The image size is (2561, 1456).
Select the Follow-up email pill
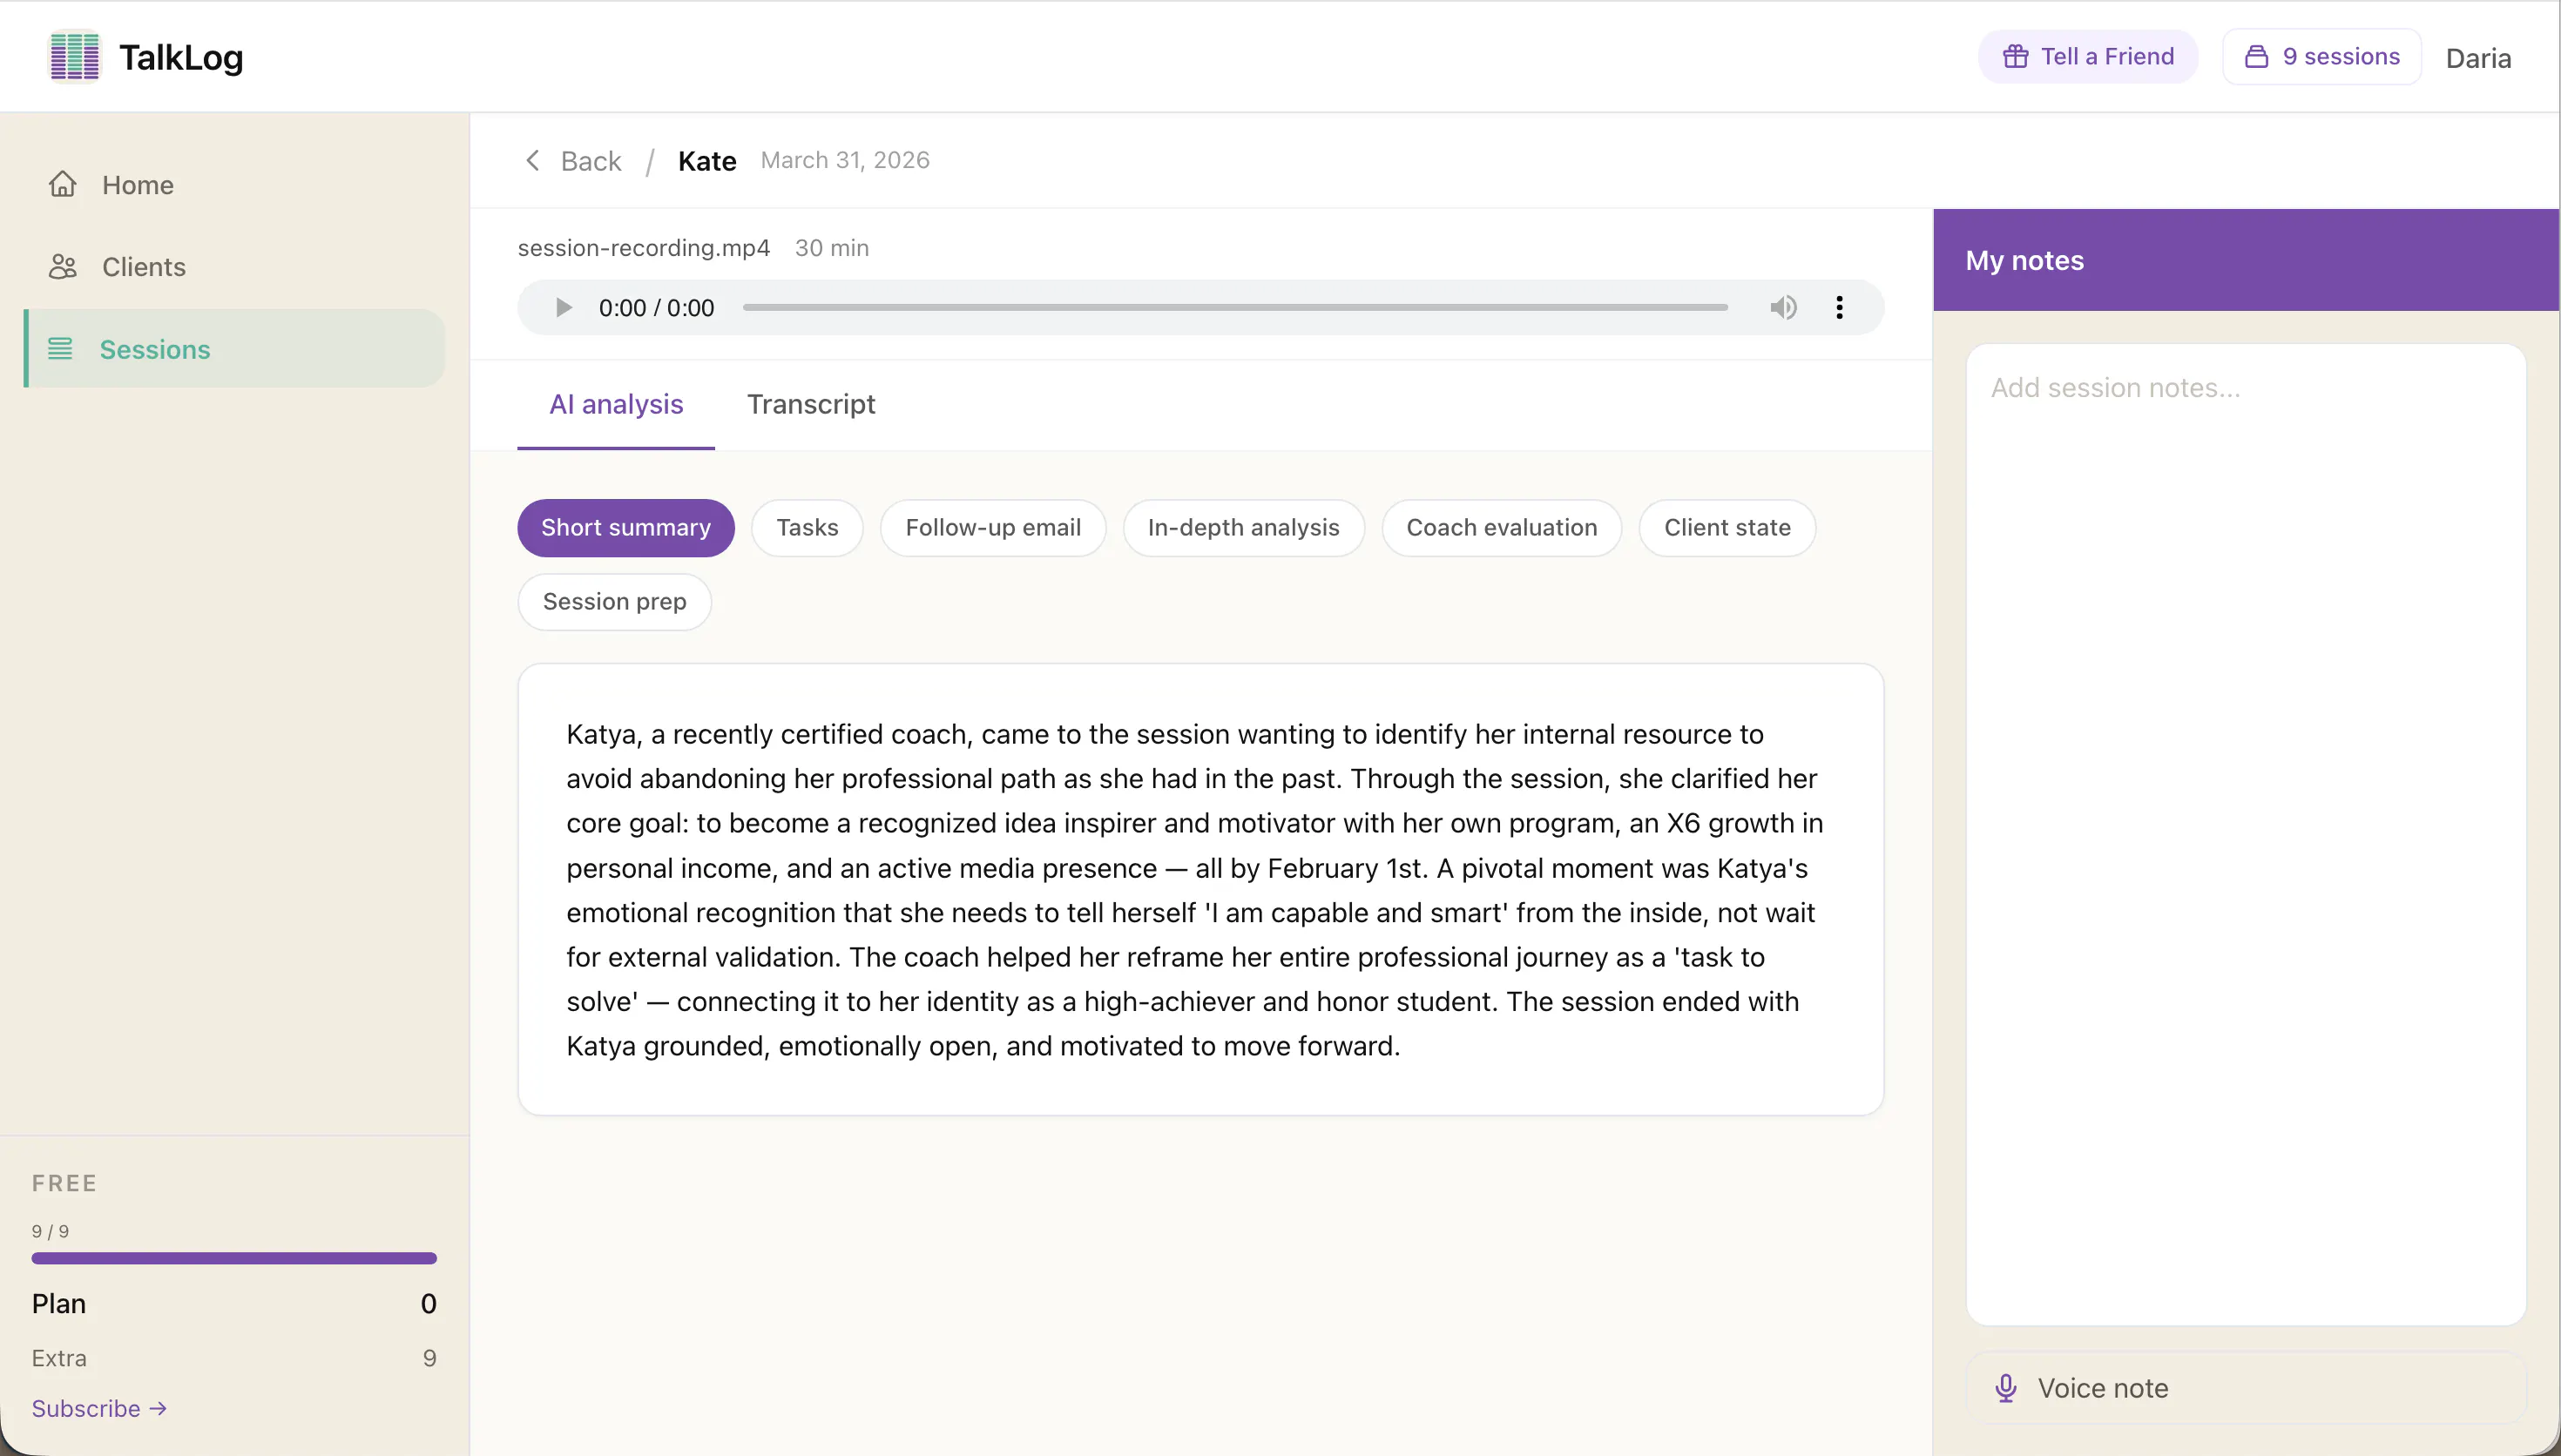point(993,528)
